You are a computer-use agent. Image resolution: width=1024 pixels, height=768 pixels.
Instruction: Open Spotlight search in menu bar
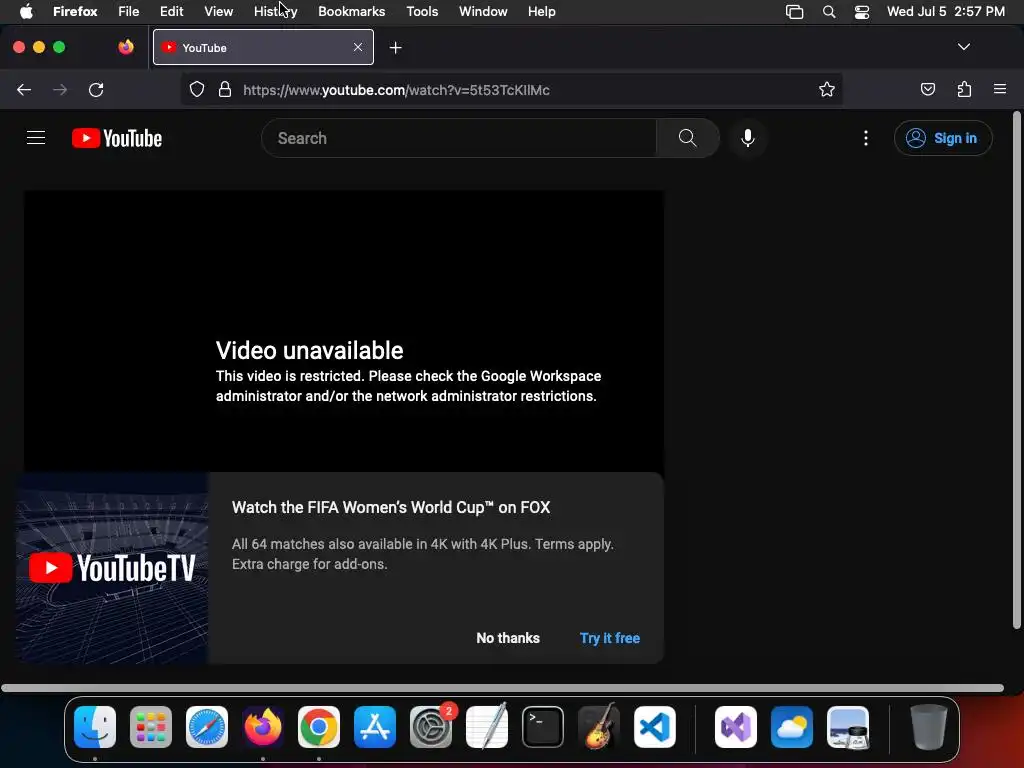click(x=829, y=11)
